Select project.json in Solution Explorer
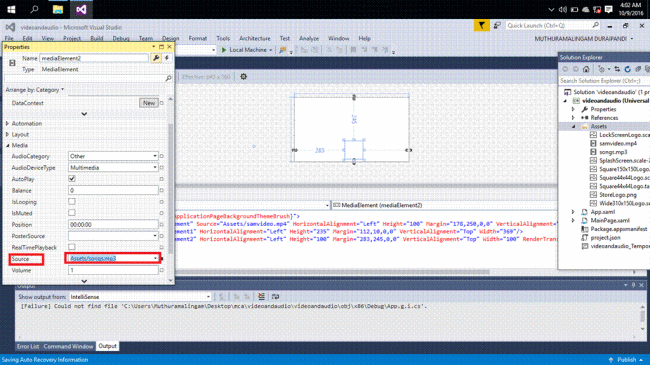 pyautogui.click(x=605, y=238)
